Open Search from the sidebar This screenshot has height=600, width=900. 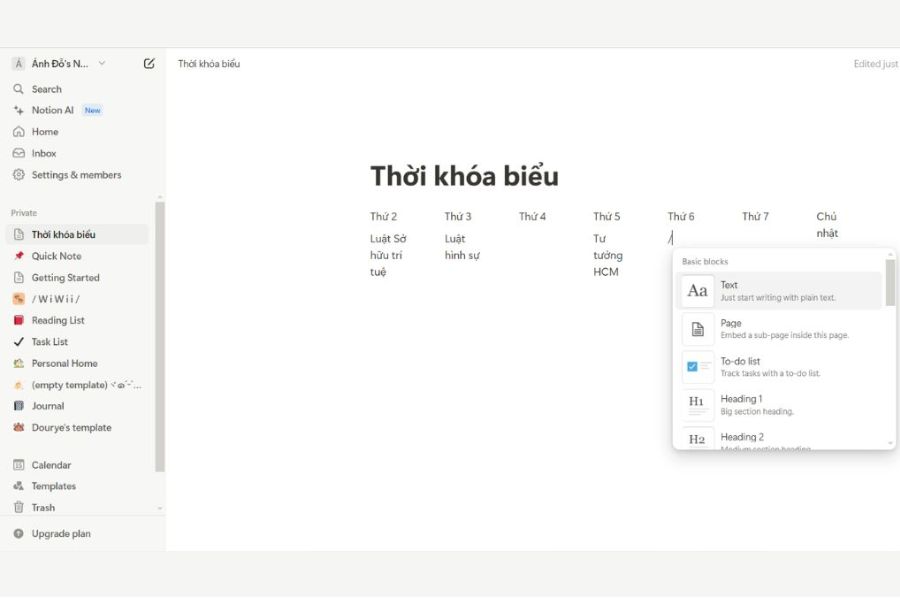[46, 89]
